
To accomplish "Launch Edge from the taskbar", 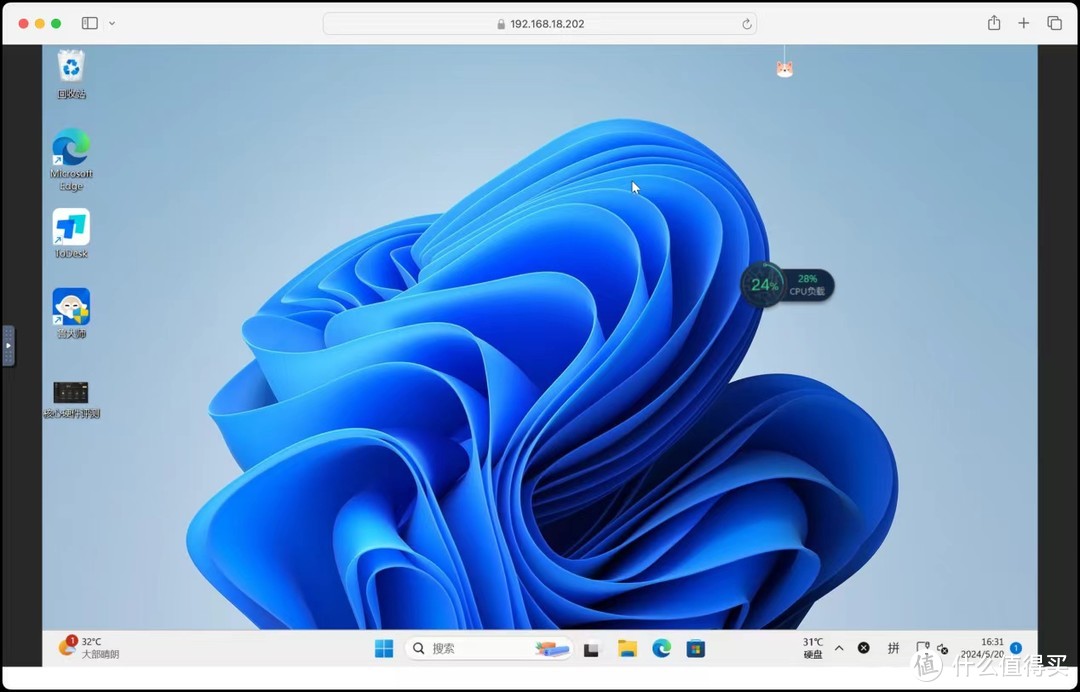I will pyautogui.click(x=661, y=649).
